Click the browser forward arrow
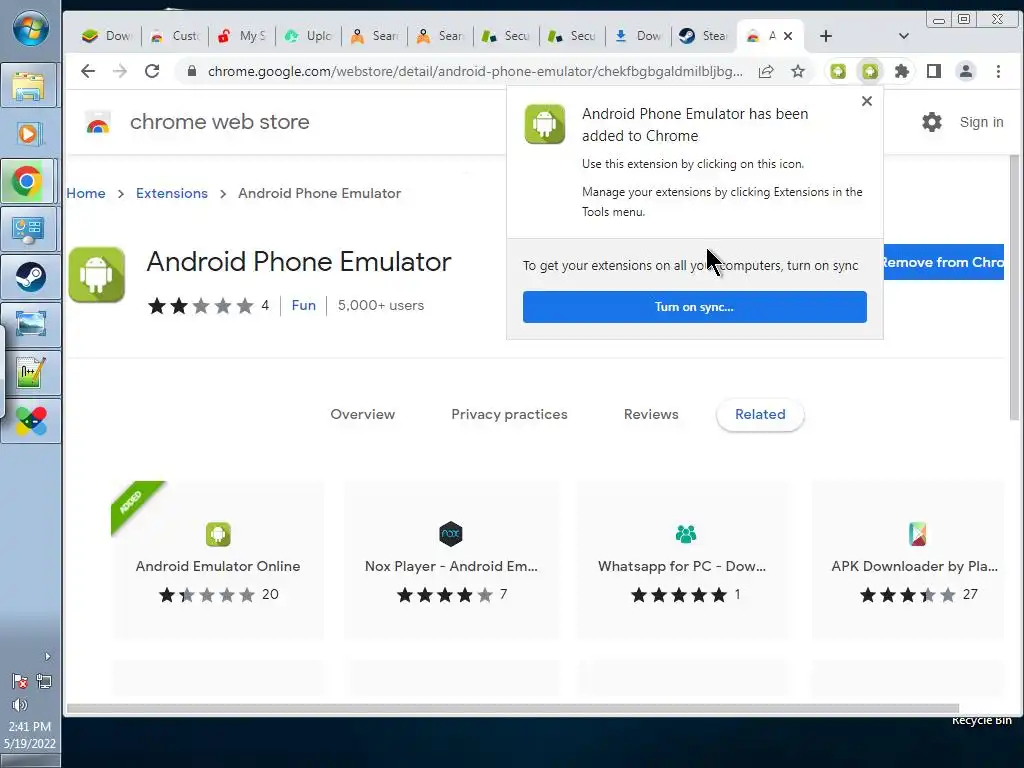Viewport: 1024px width, 768px height. [x=120, y=71]
